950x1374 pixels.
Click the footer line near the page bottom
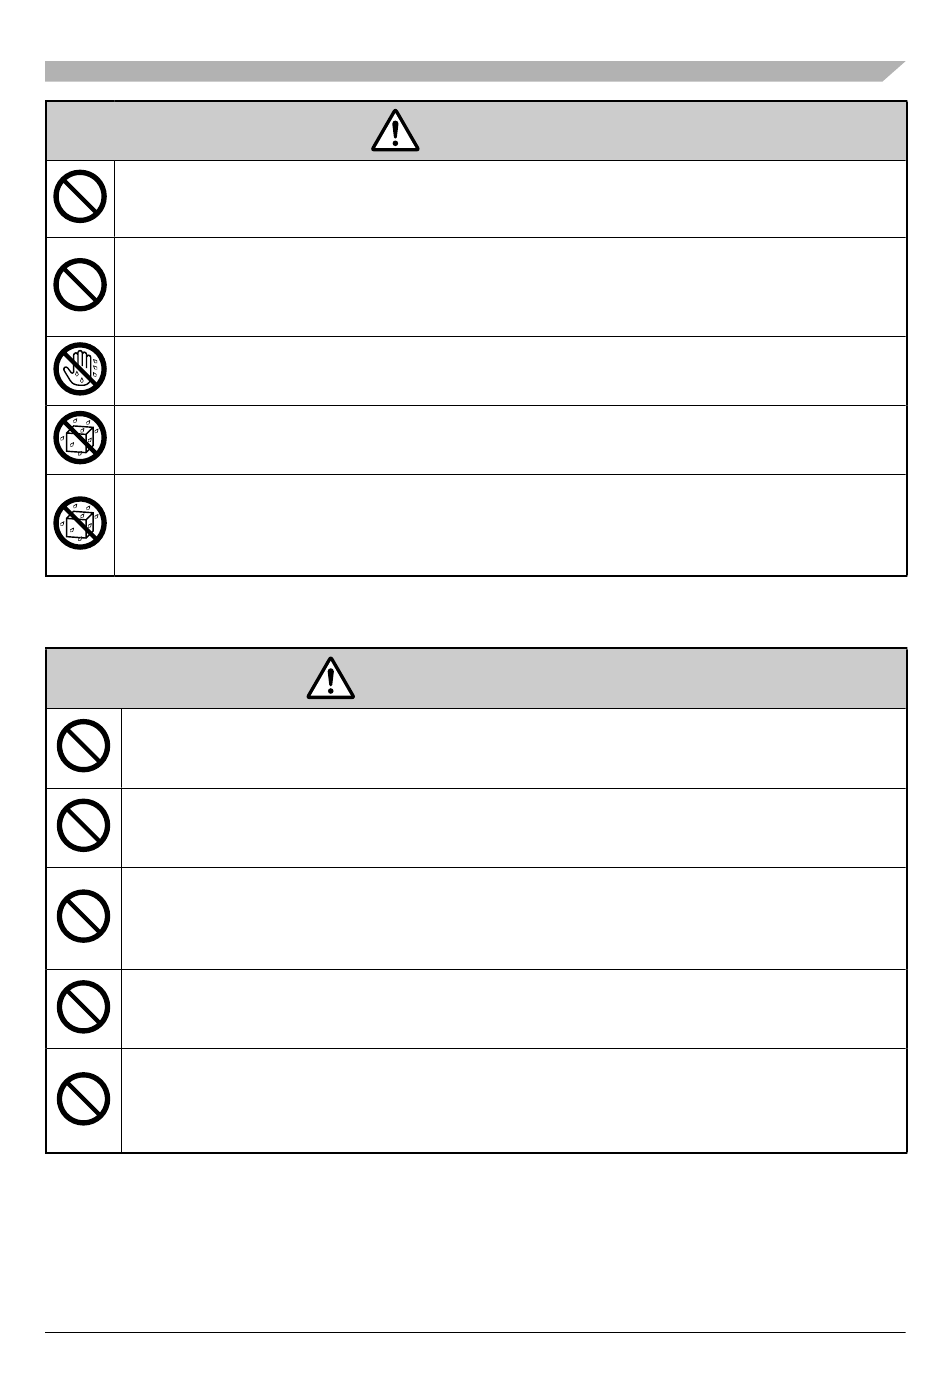[x=475, y=1332]
